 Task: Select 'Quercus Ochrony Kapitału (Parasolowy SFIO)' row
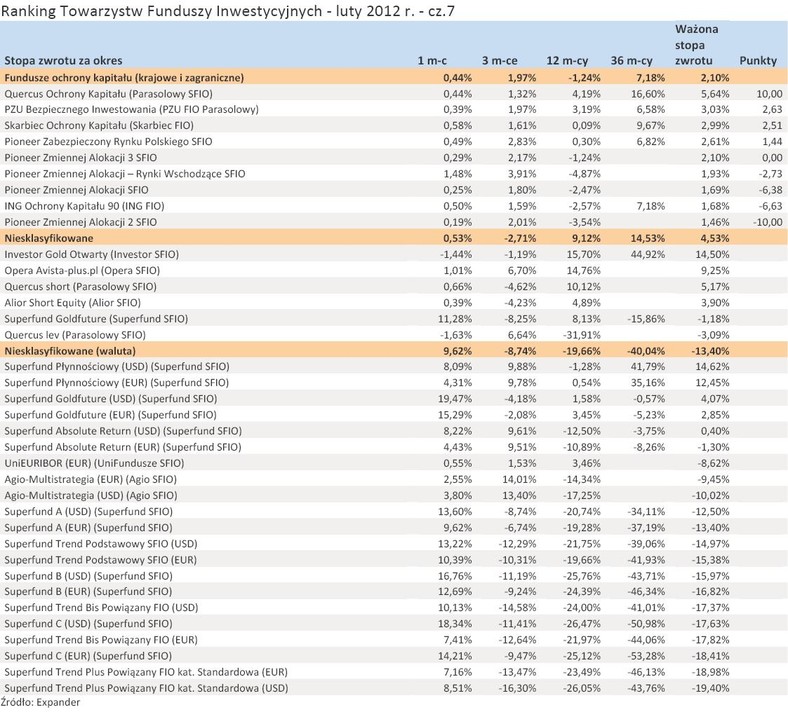click(x=394, y=93)
